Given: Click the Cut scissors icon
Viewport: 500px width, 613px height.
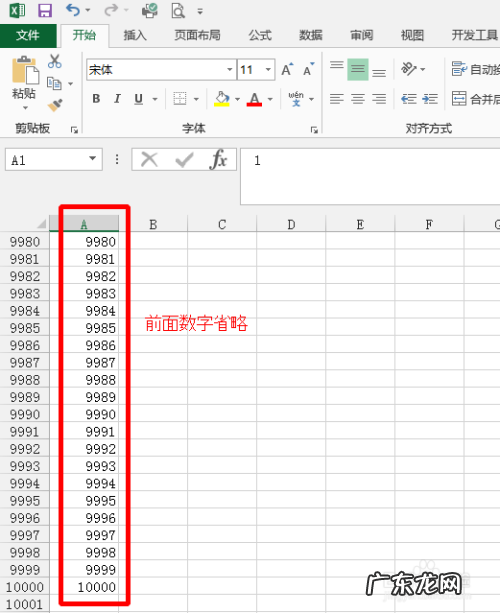Looking at the screenshot, I should [x=55, y=61].
